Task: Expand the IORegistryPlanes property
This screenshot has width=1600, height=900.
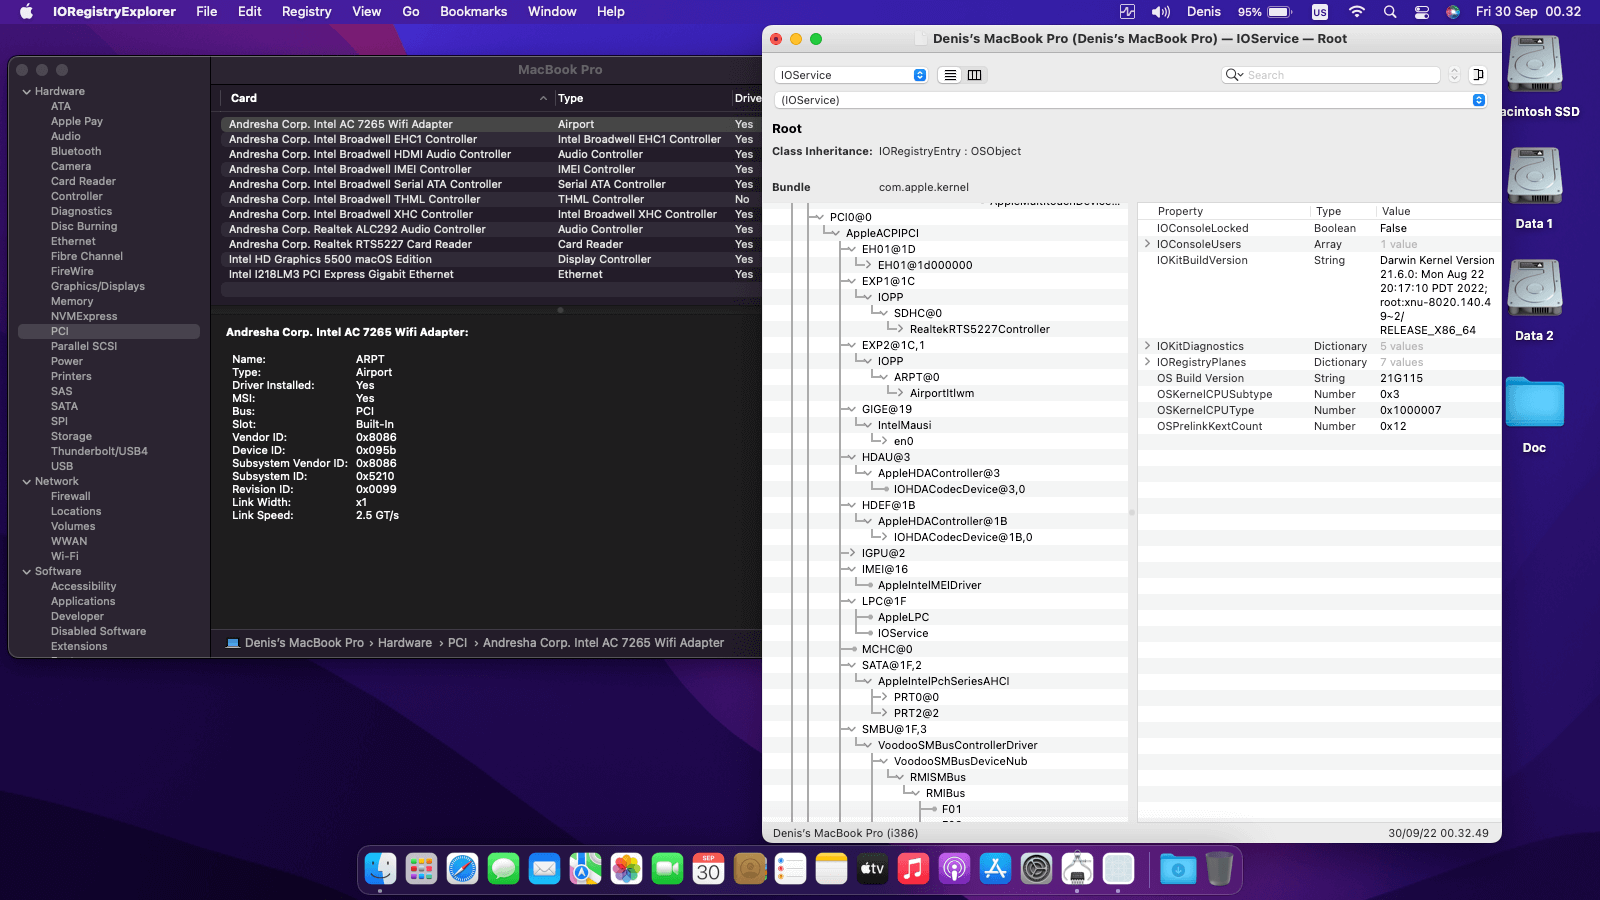Action: 1147,362
